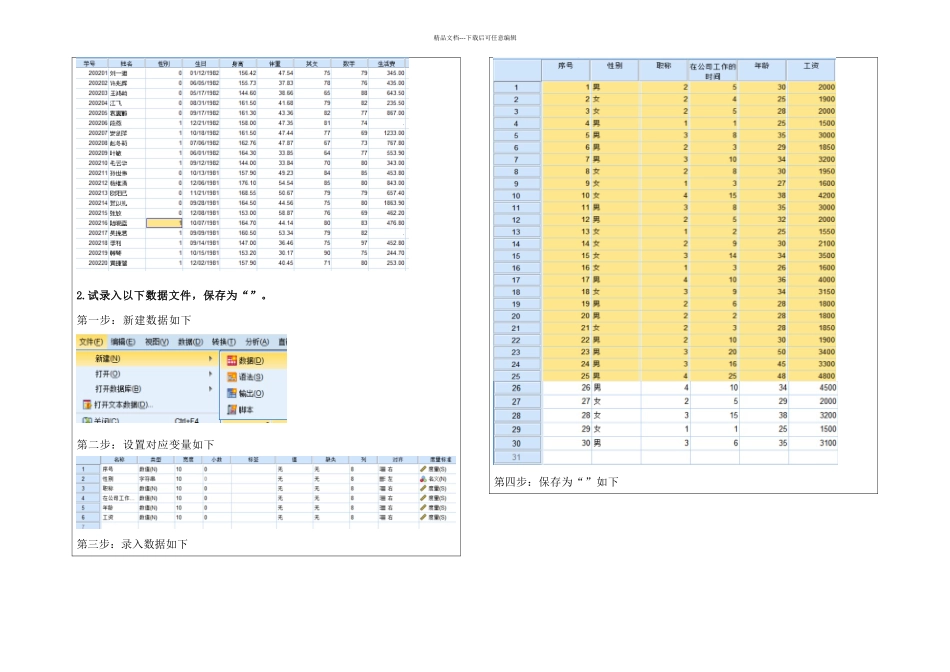Expand the 打开数据库(B) submenu arrow
Screen dimensions: 950x672
[210, 389]
